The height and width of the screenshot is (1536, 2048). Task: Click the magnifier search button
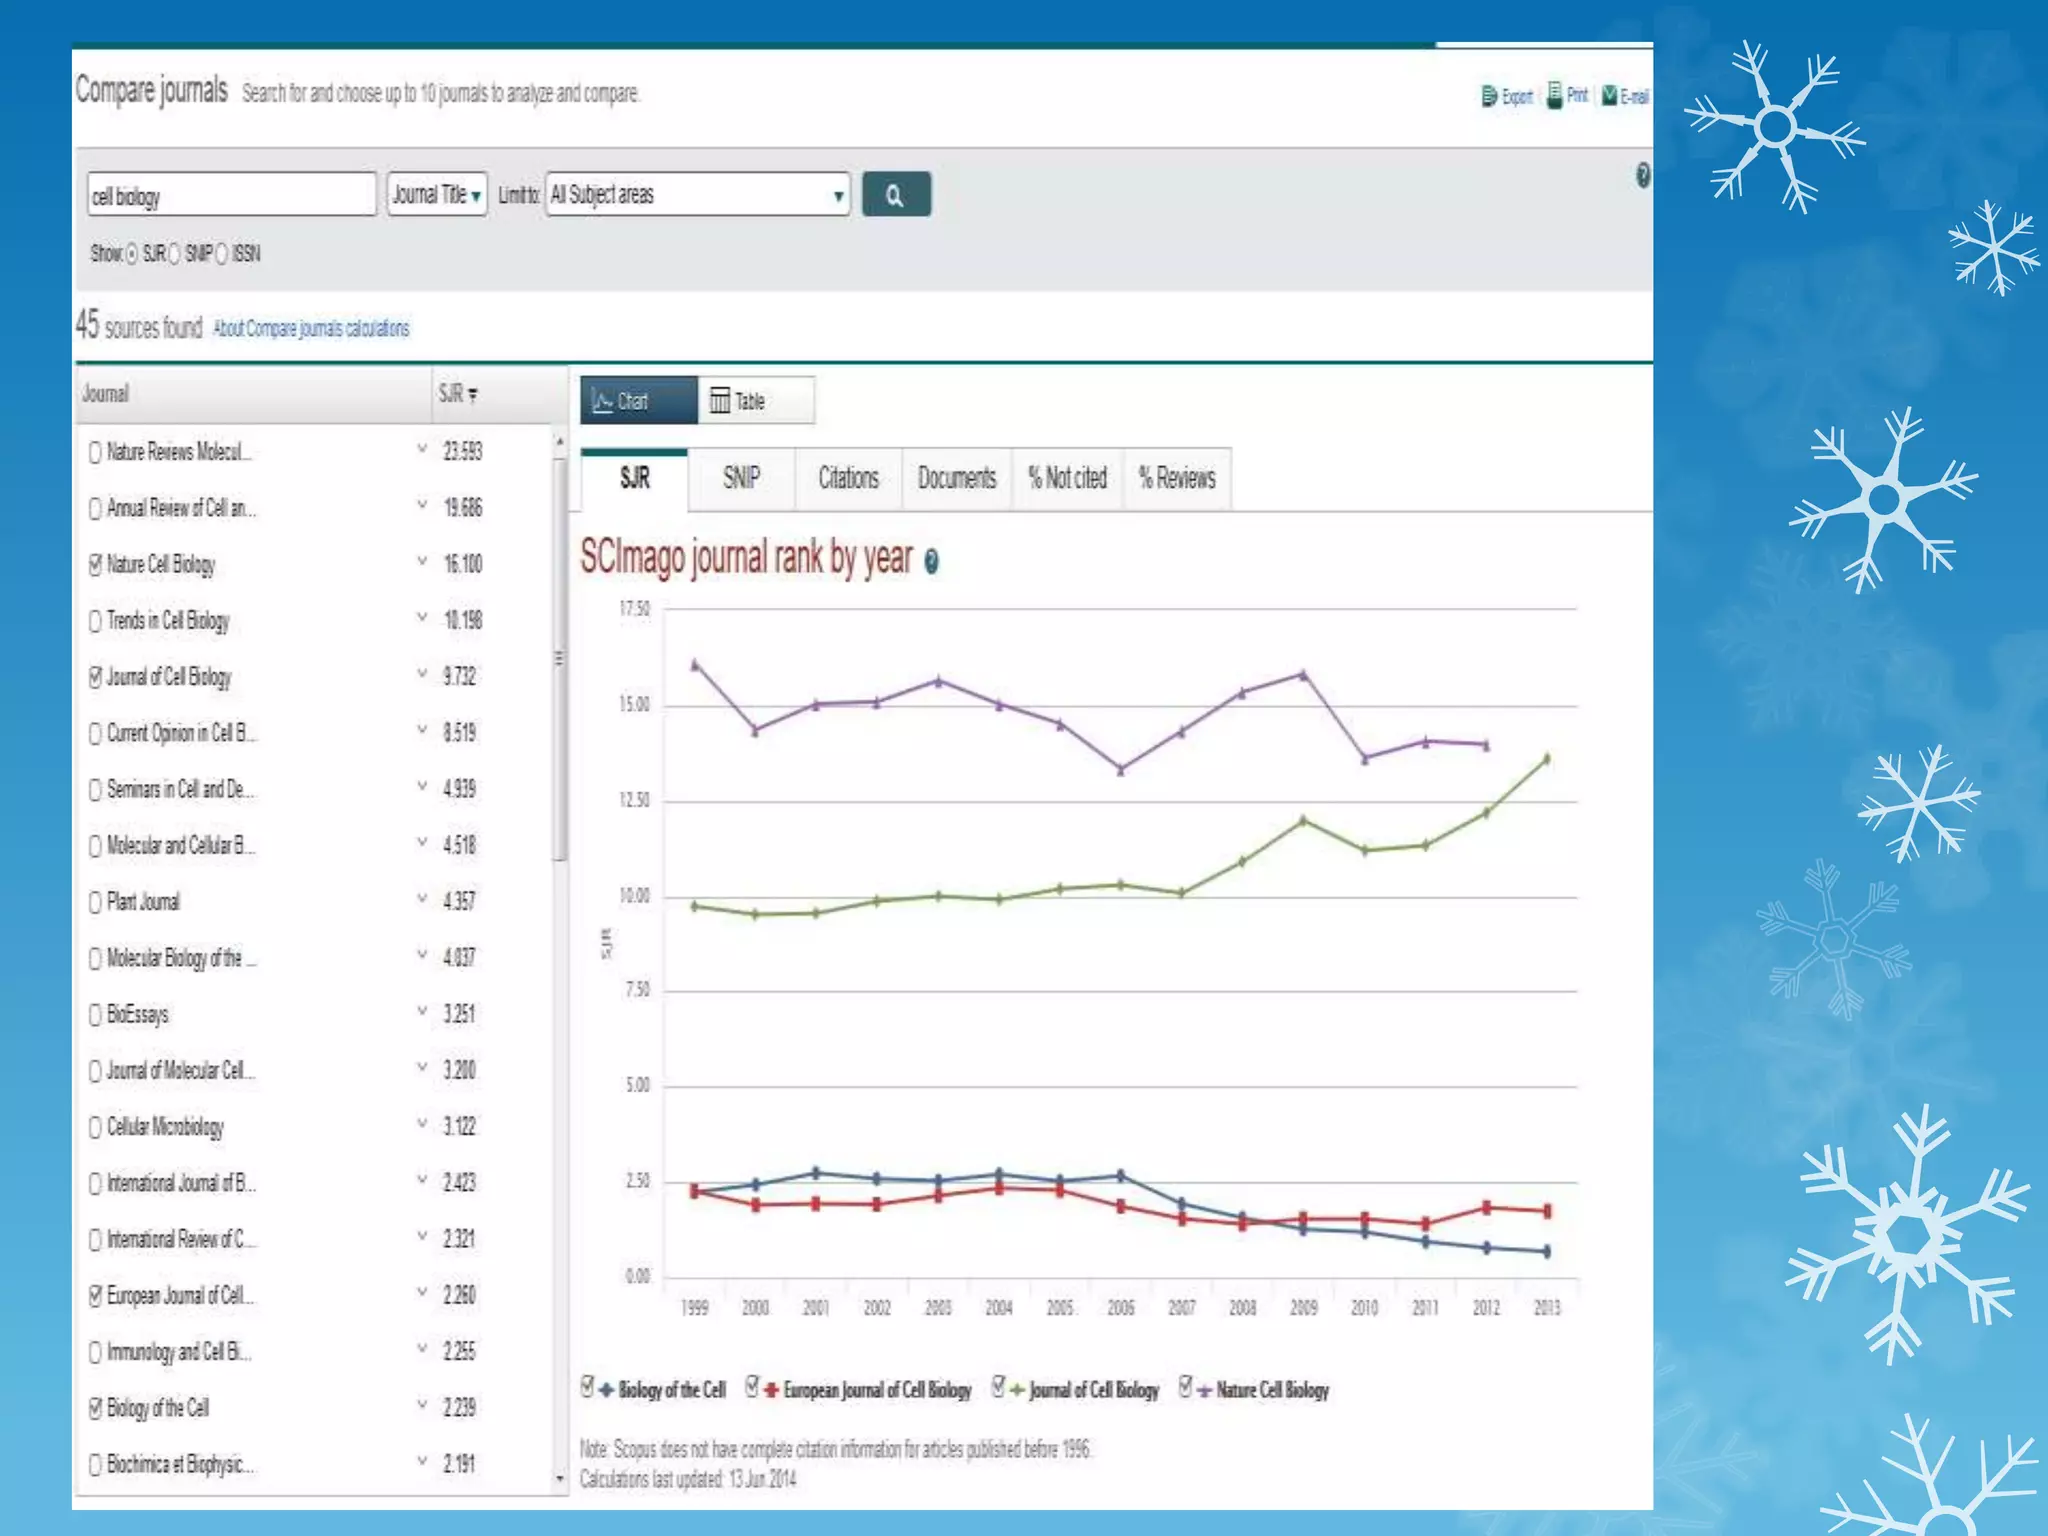(895, 195)
